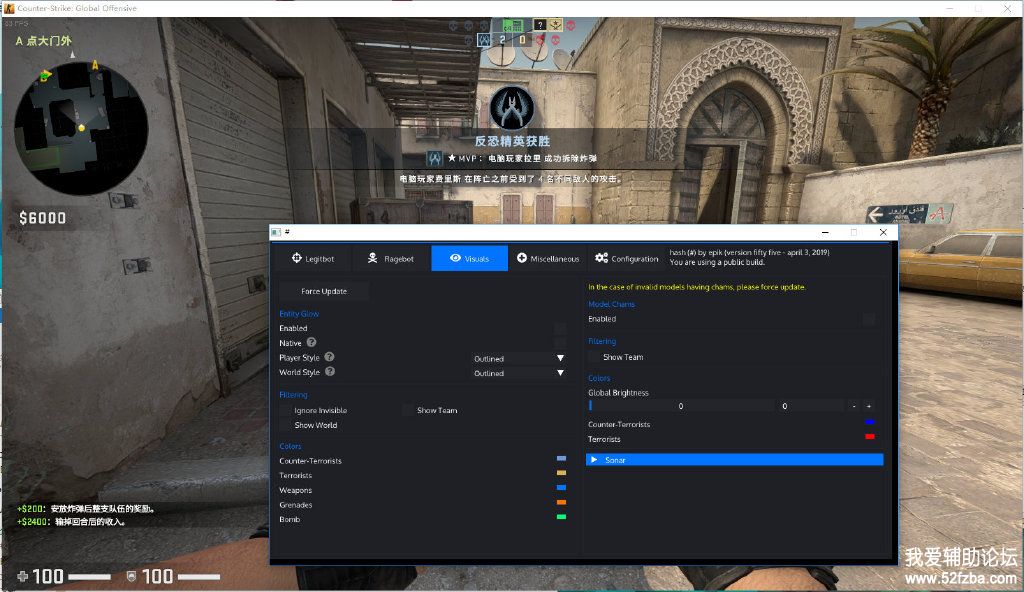
Task: Click the +$2400 round income message
Action: click(x=71, y=521)
